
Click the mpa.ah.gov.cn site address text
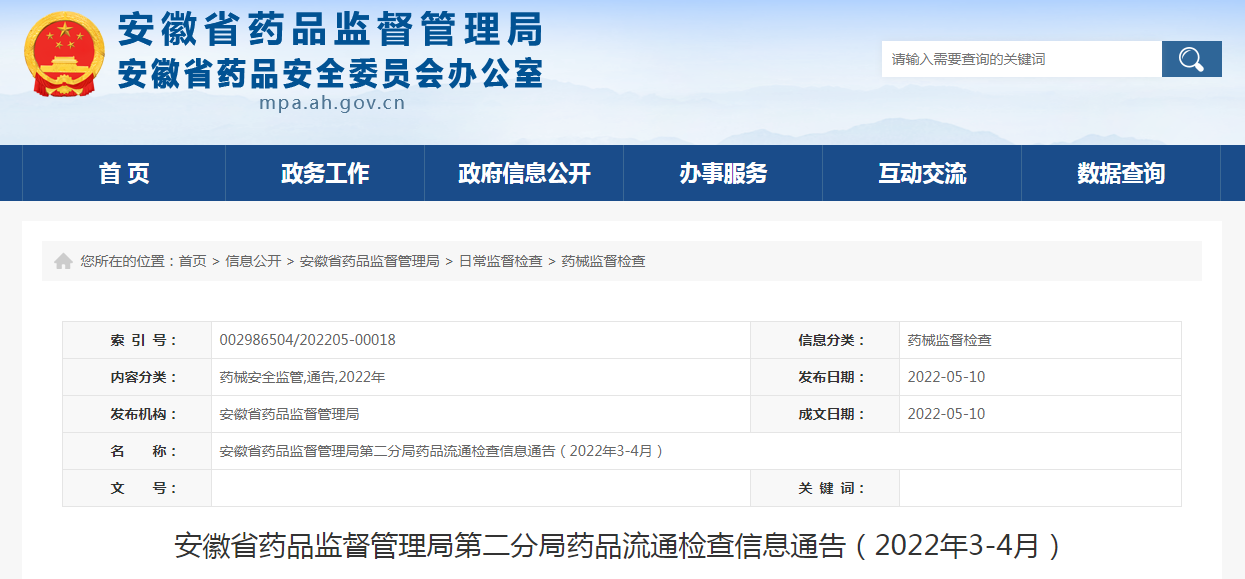332,103
